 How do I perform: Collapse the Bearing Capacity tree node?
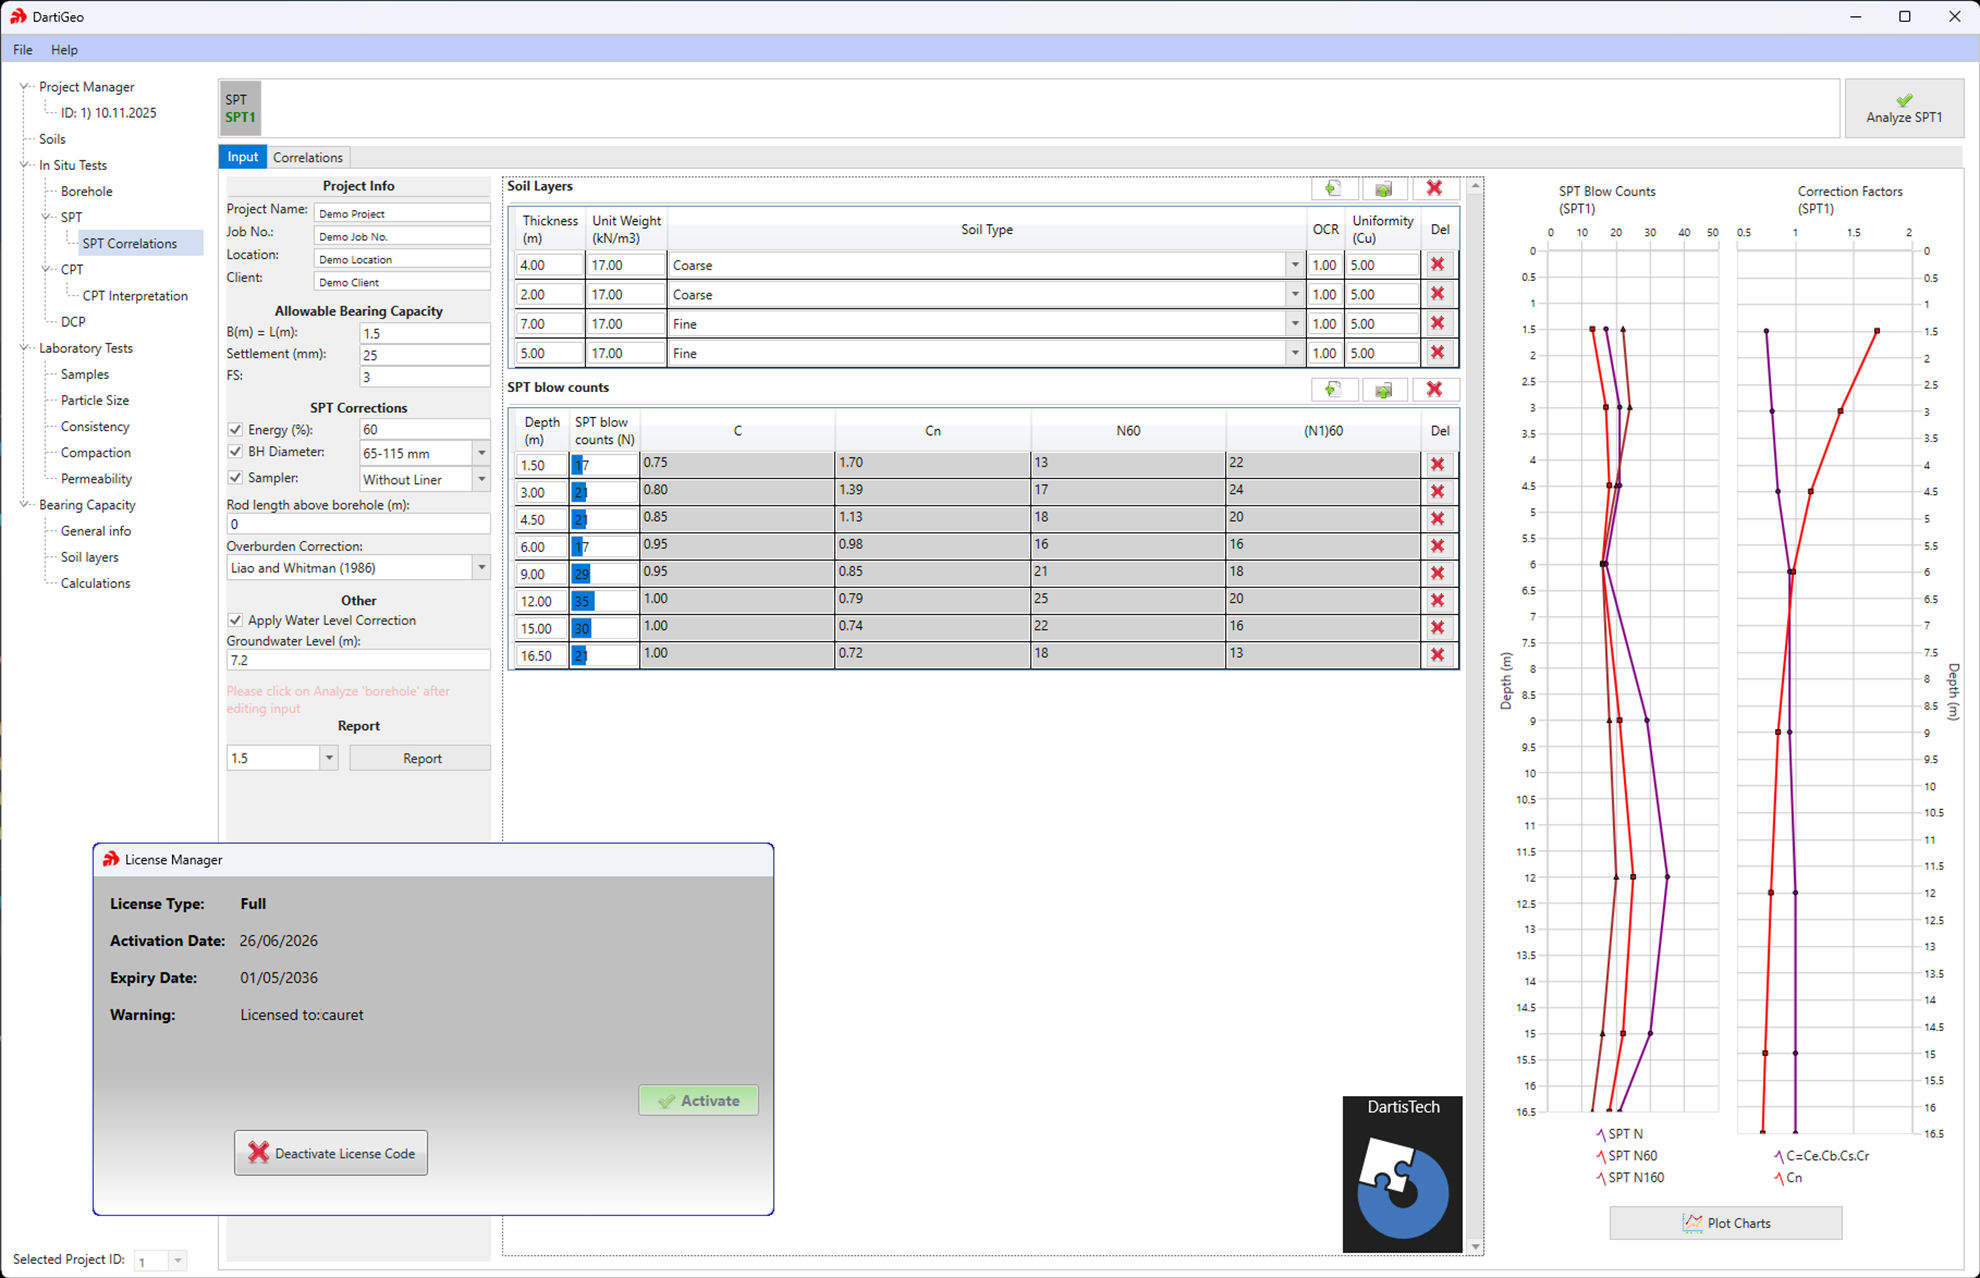coord(25,505)
